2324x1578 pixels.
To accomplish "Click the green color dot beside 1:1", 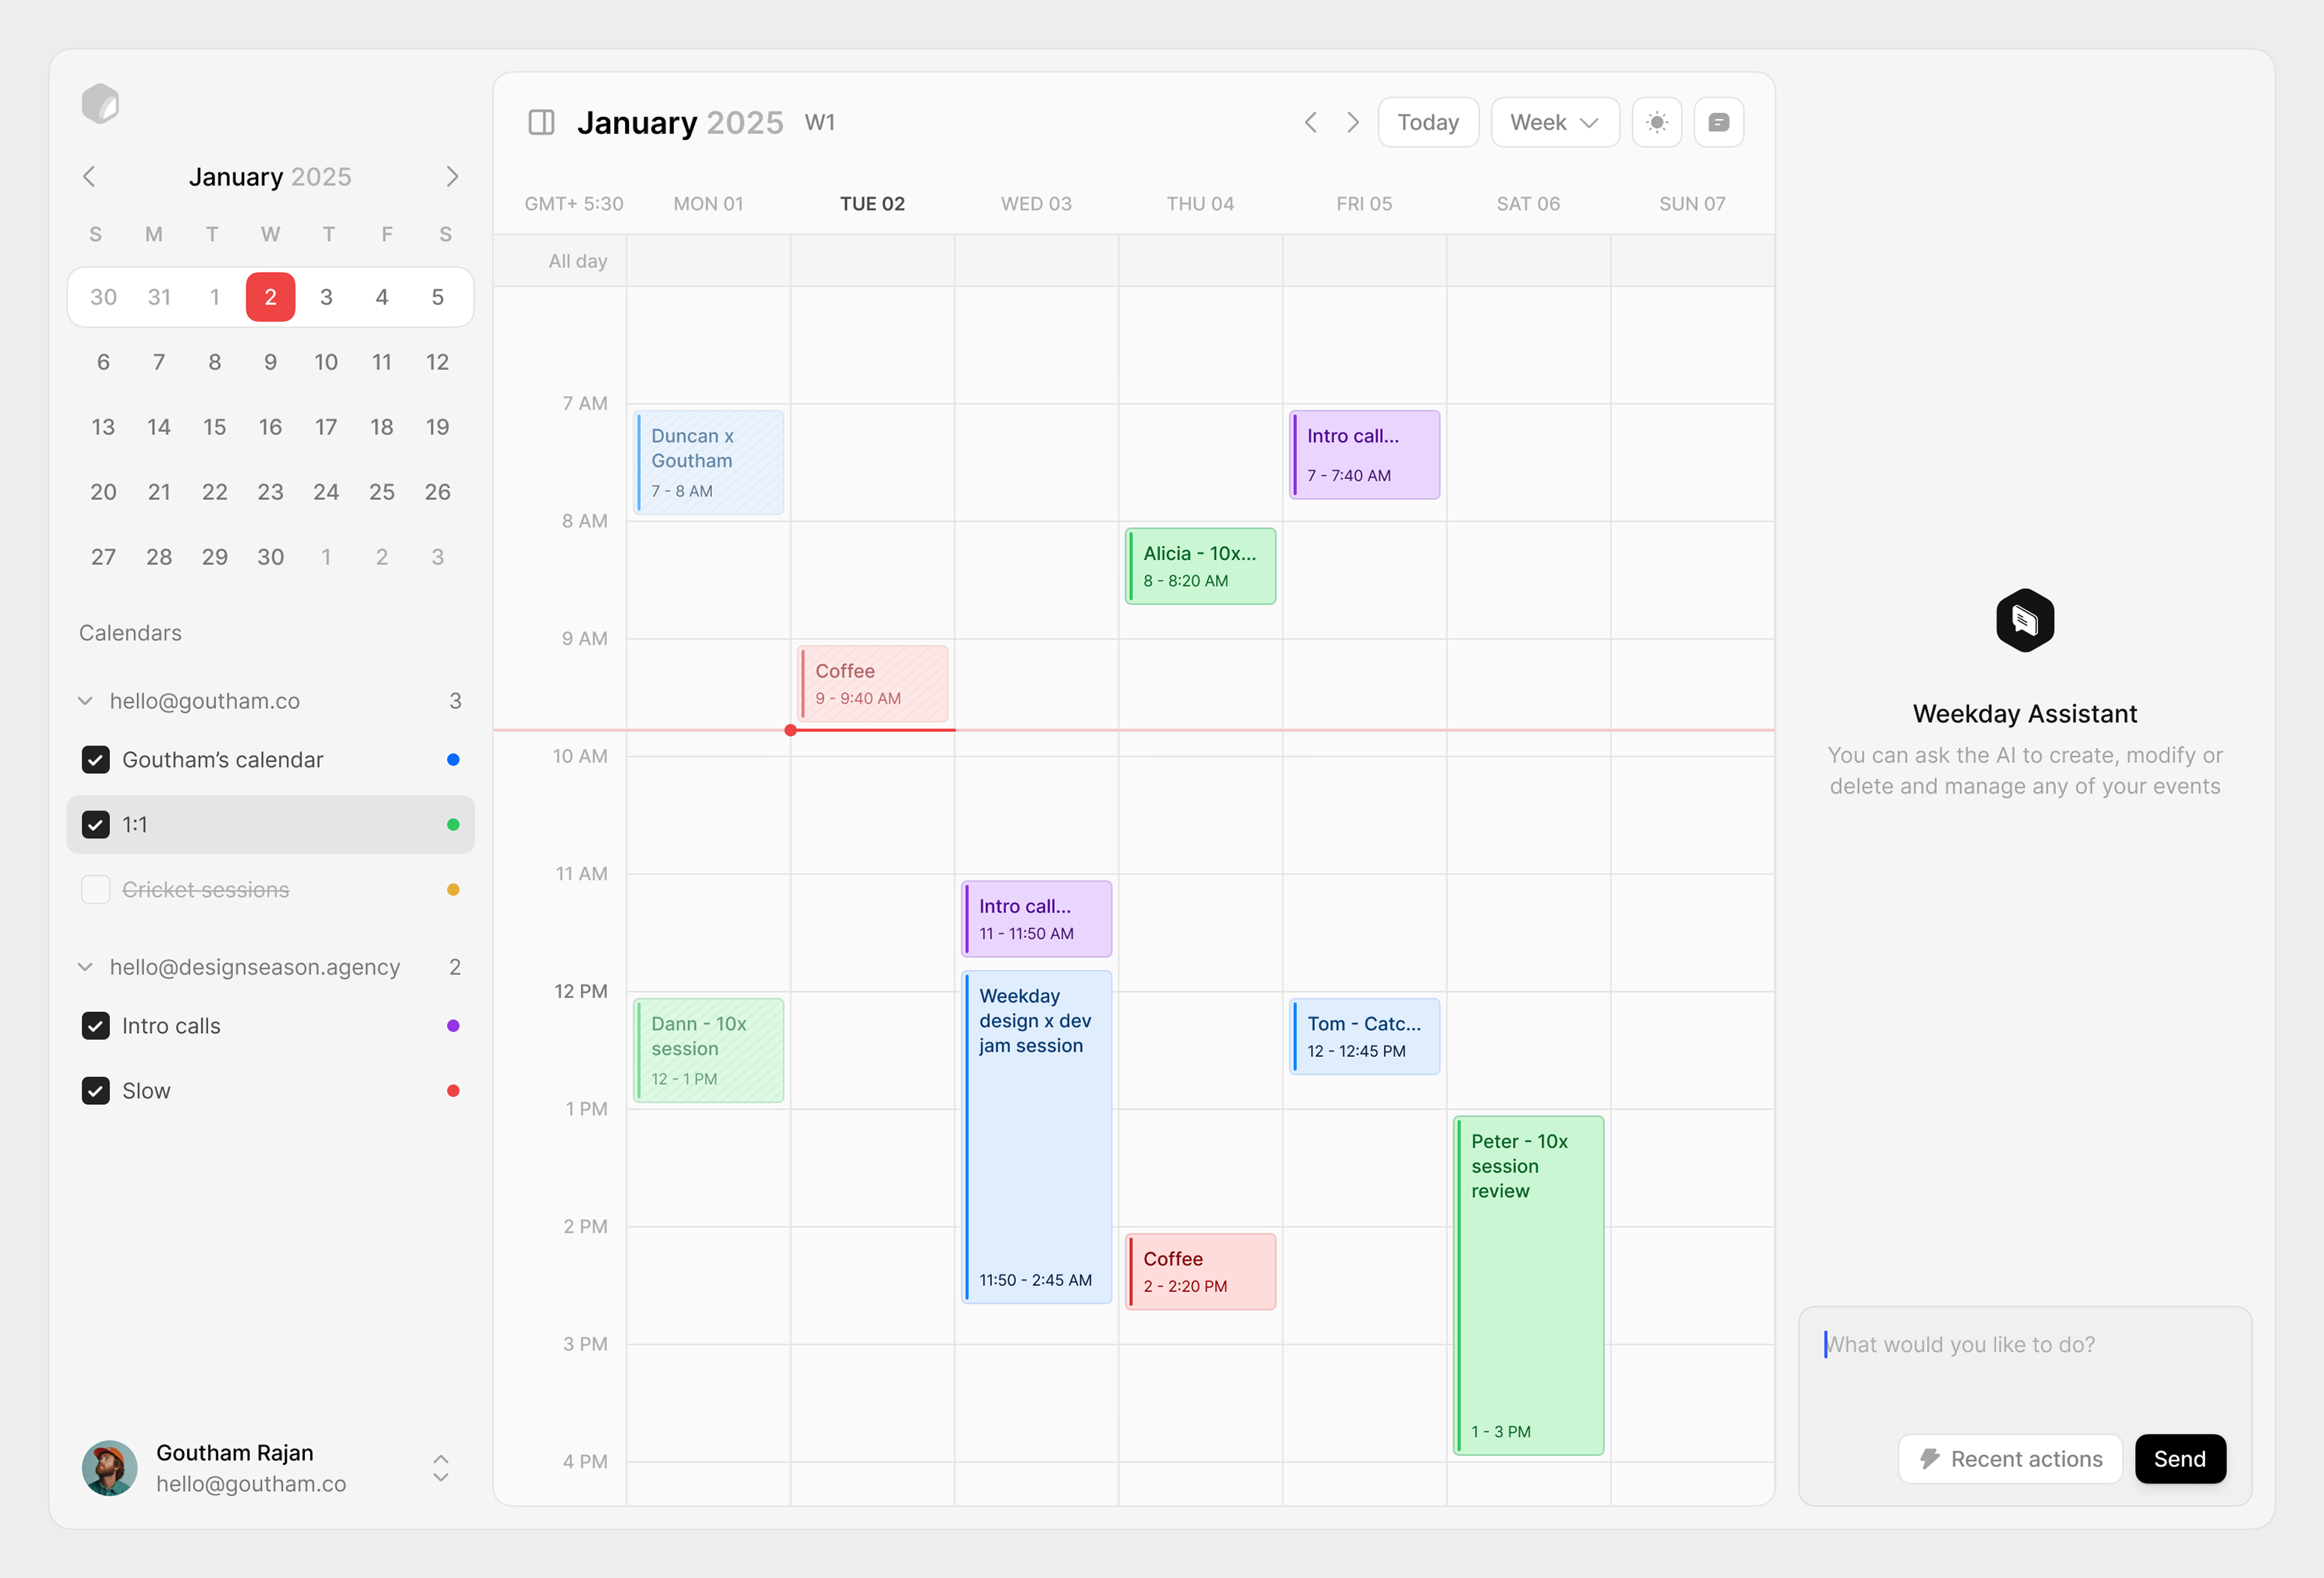I will (x=453, y=824).
